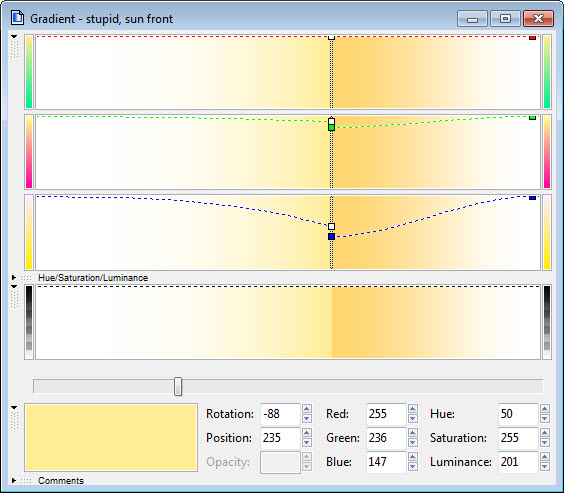
Task: Select the red end node marker
Action: (532, 38)
